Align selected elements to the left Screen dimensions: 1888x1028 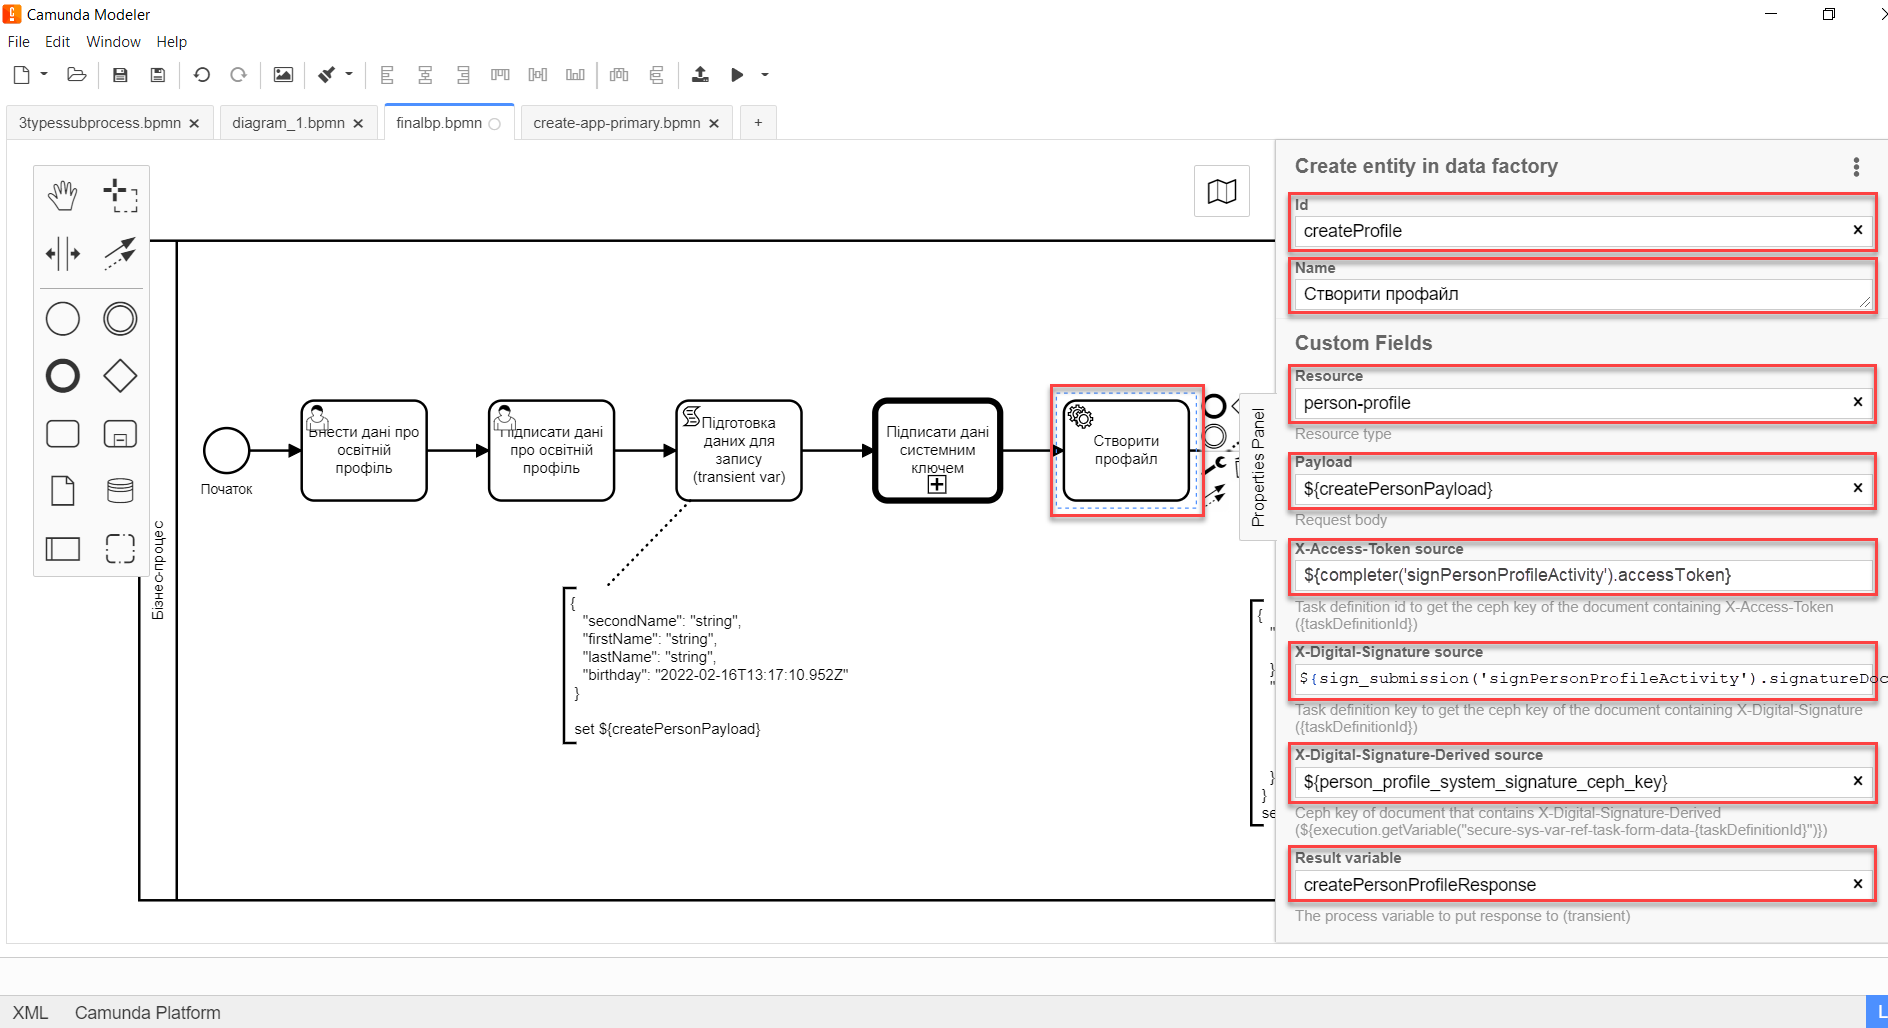(x=387, y=75)
